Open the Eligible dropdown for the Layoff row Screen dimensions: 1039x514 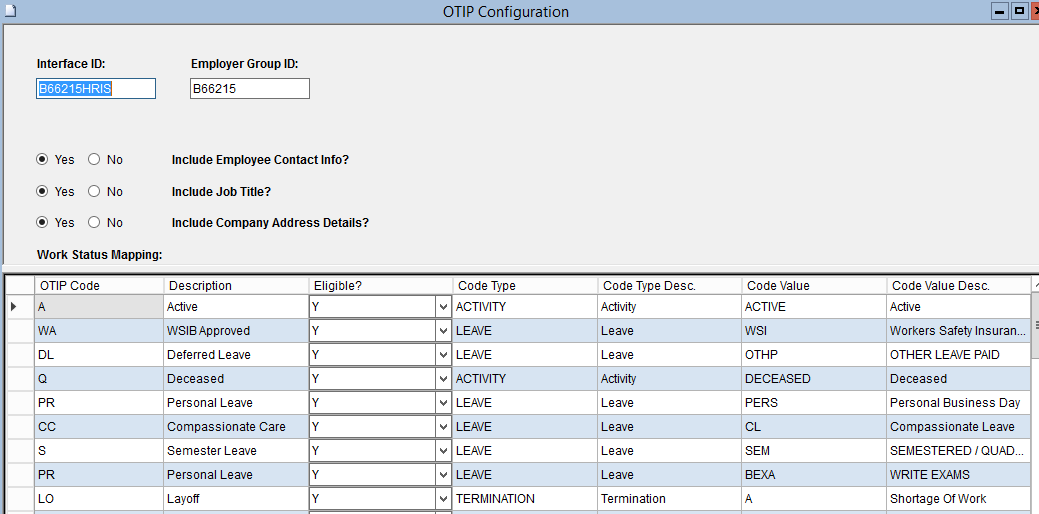coord(443,499)
